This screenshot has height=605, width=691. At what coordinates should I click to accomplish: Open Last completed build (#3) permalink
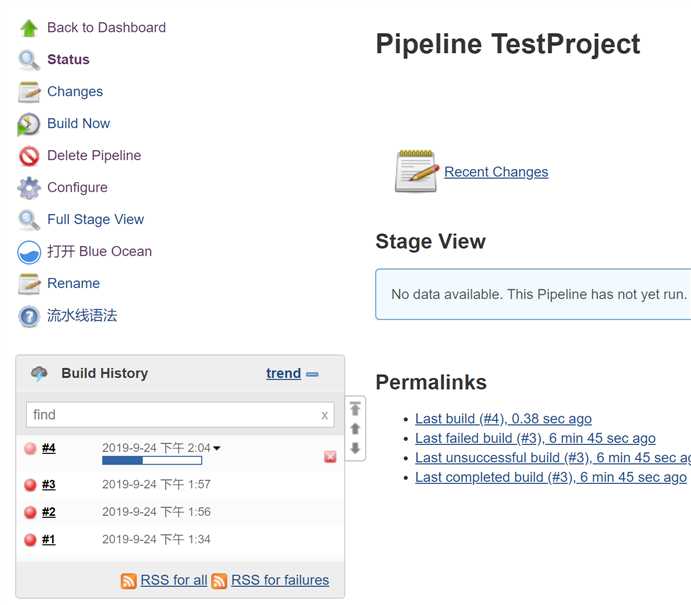[551, 477]
